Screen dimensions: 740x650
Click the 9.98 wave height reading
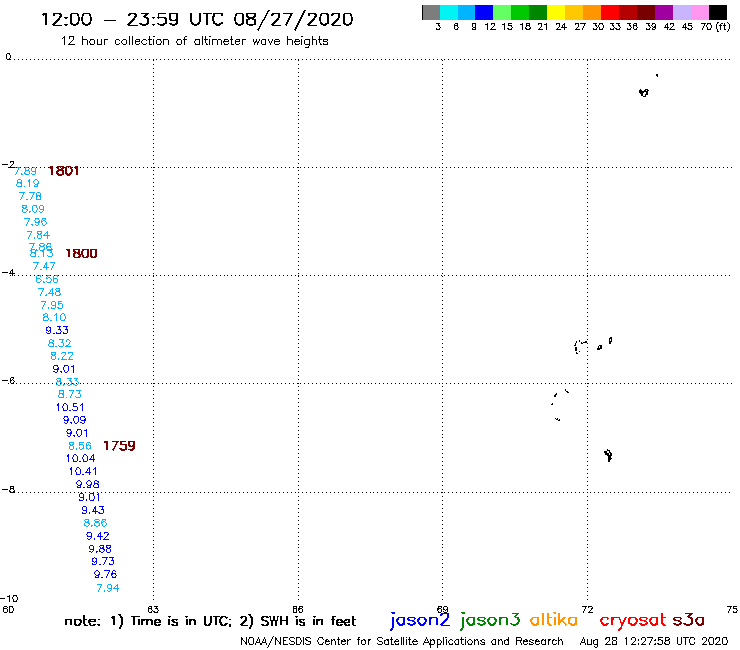(87, 484)
